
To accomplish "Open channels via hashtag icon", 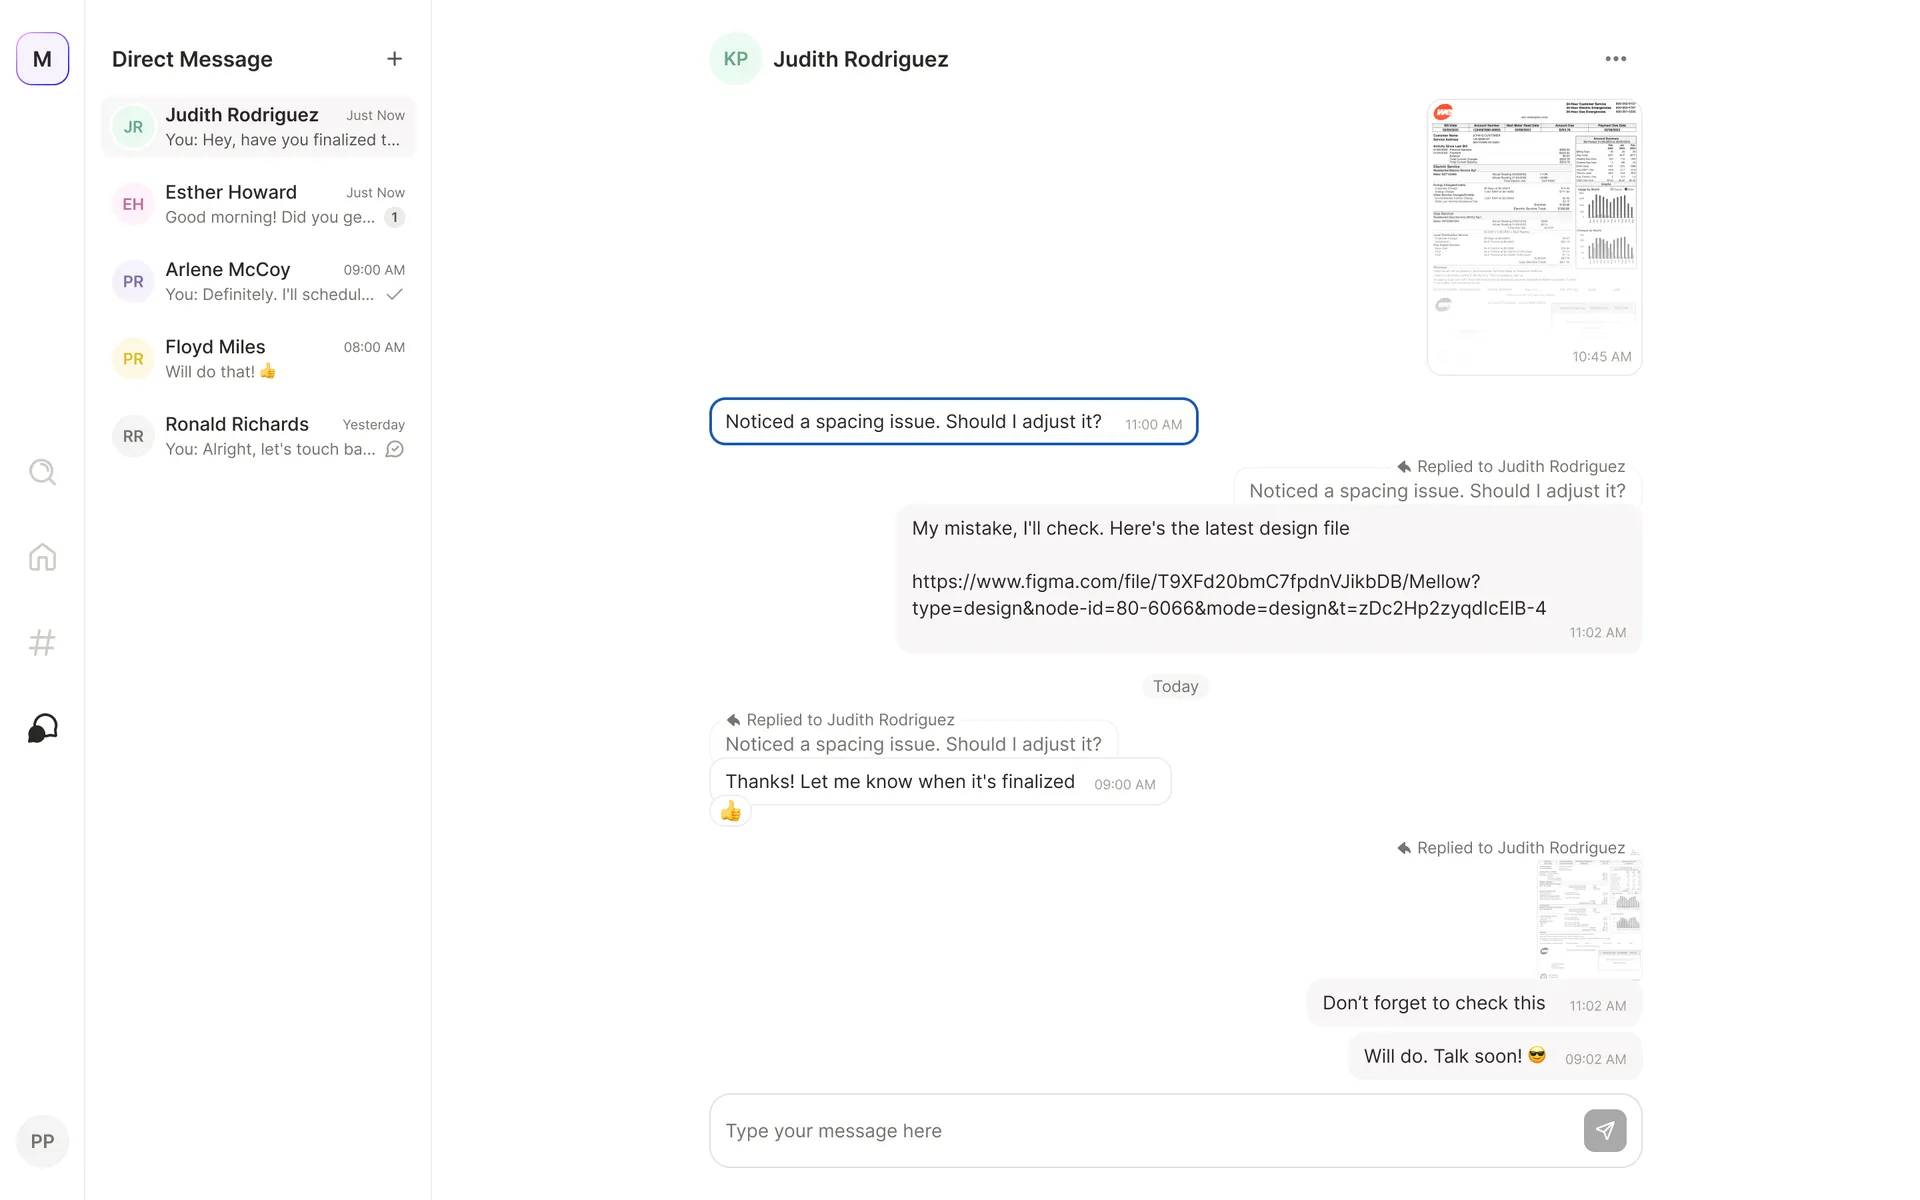I will 42,642.
